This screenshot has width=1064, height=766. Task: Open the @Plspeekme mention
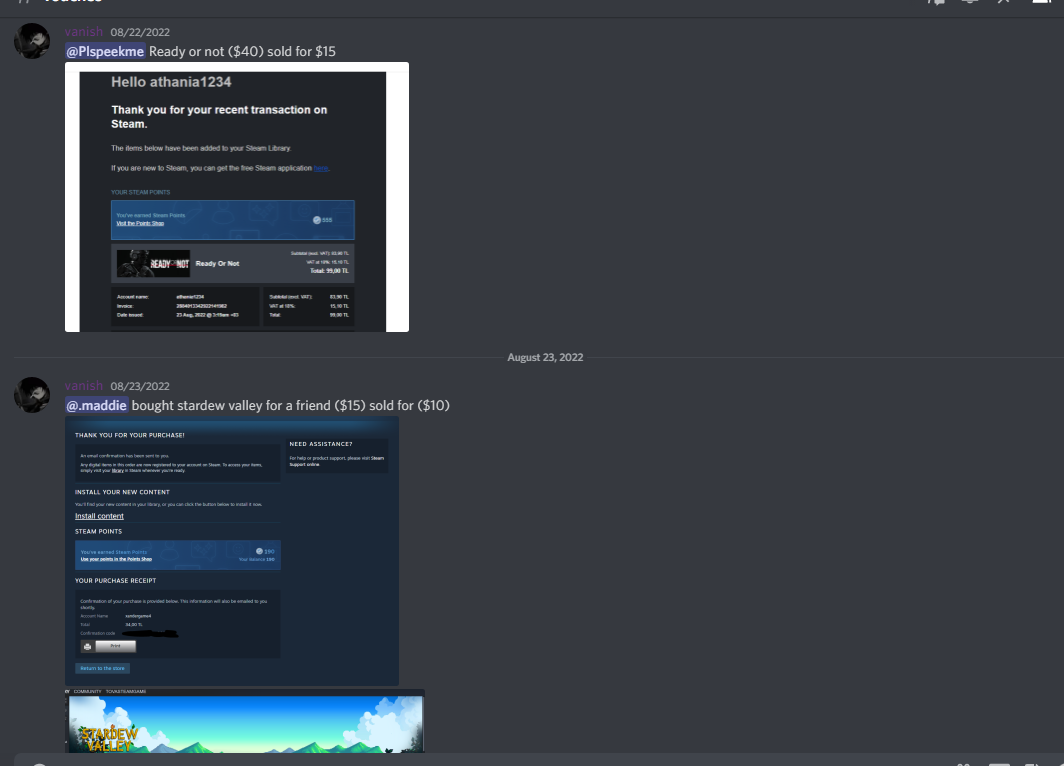click(x=105, y=52)
